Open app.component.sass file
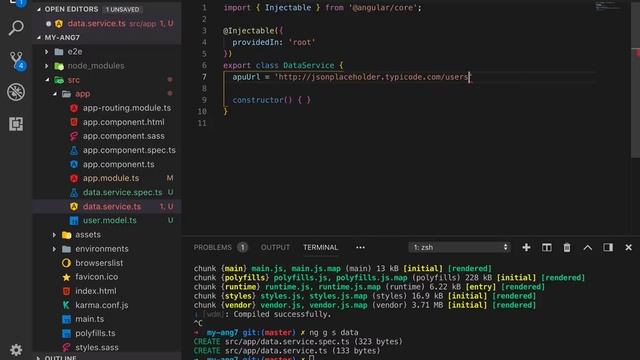 [x=107, y=136]
